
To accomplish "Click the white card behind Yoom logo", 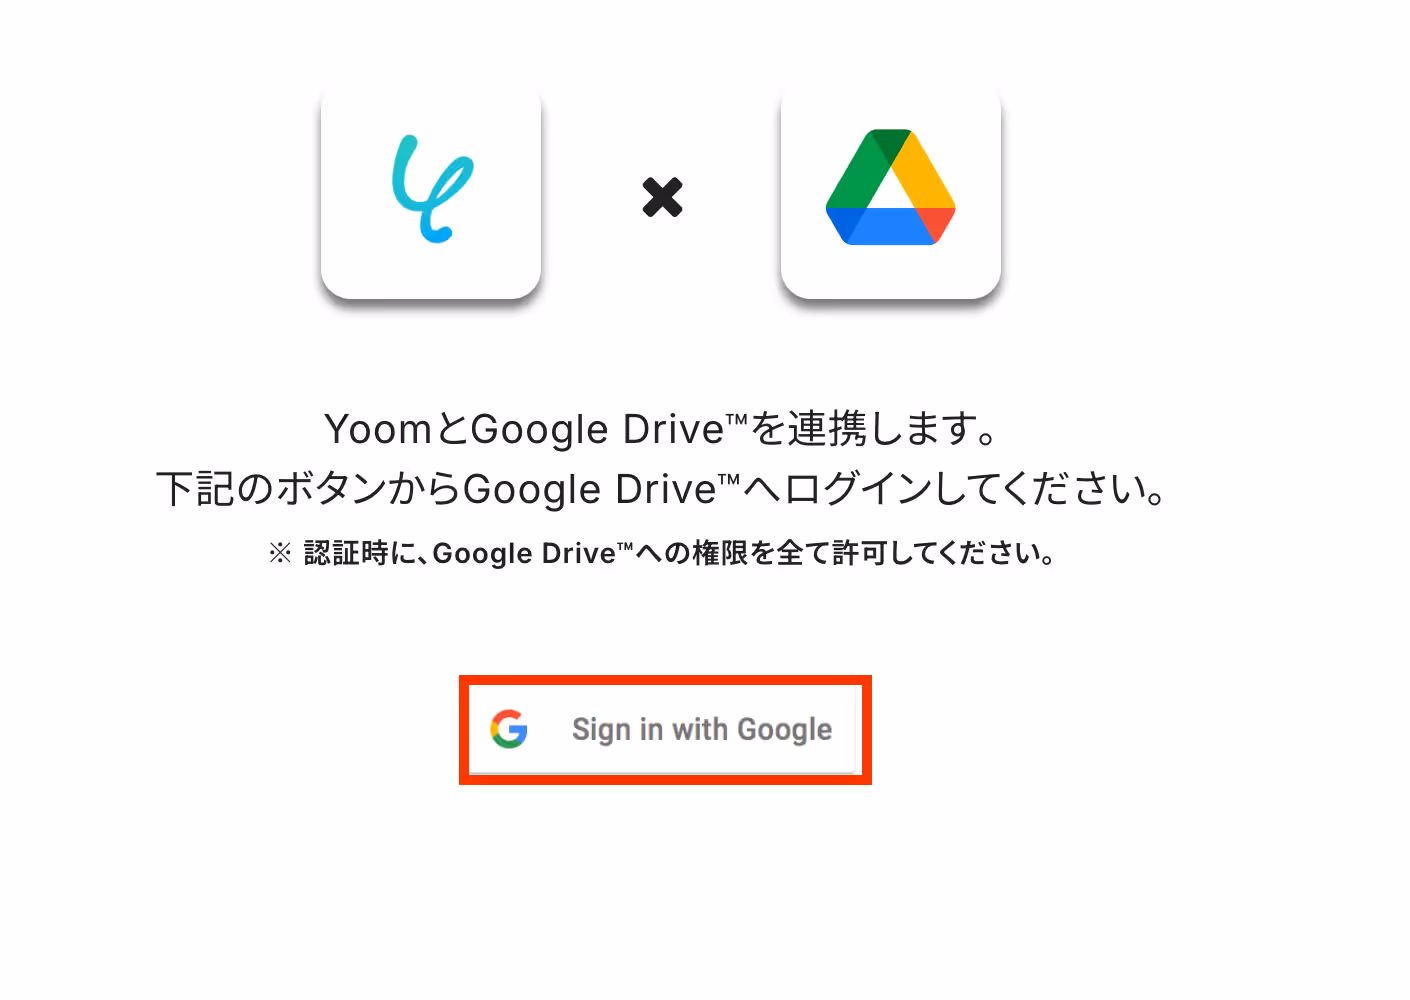I will (x=431, y=194).
